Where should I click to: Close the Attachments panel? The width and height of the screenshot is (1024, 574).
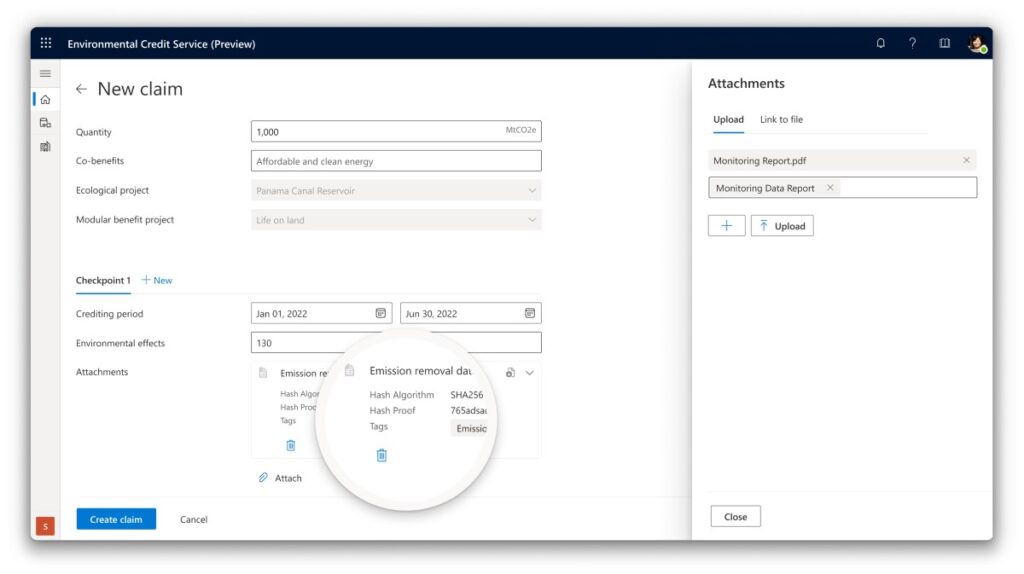click(735, 517)
